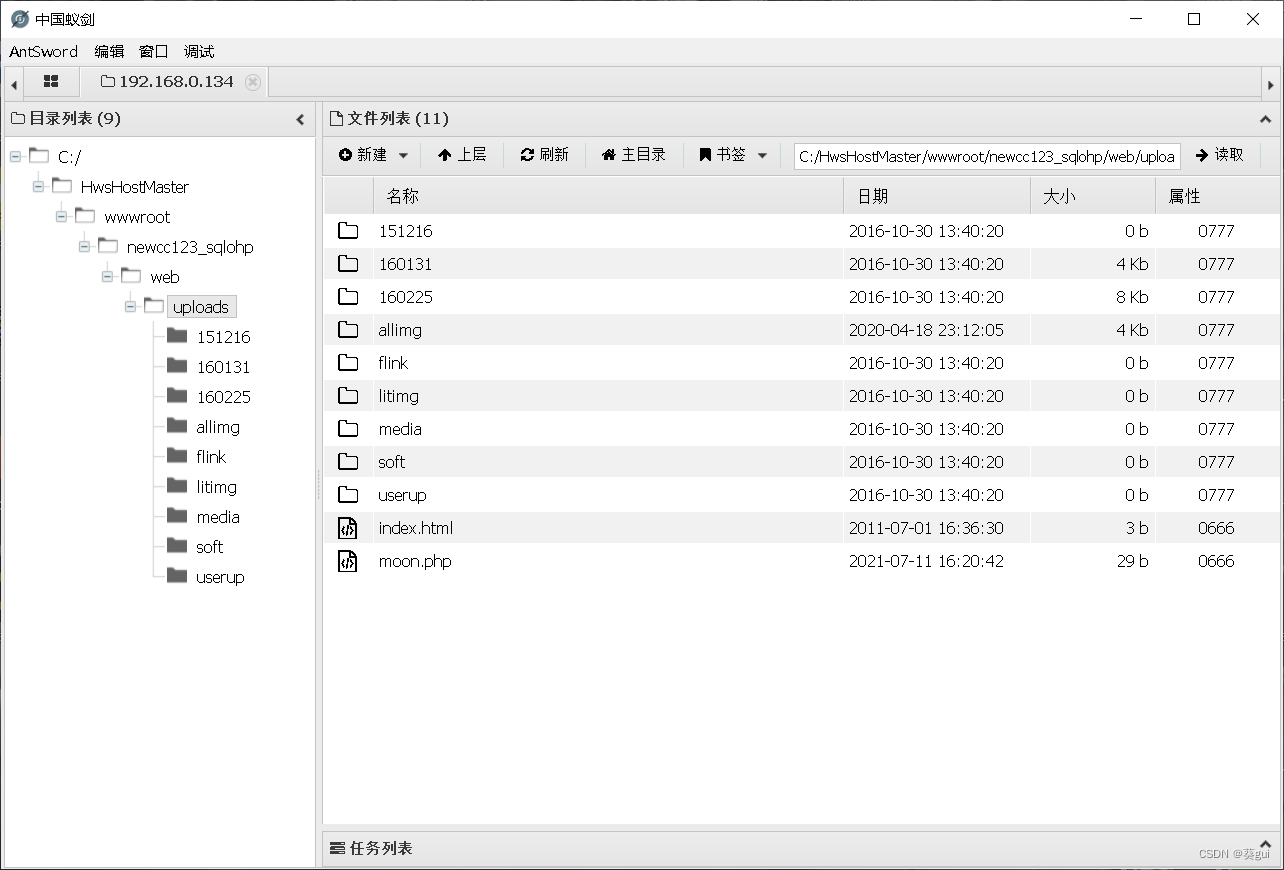Expand the 任务列表 panel

[1265, 847]
